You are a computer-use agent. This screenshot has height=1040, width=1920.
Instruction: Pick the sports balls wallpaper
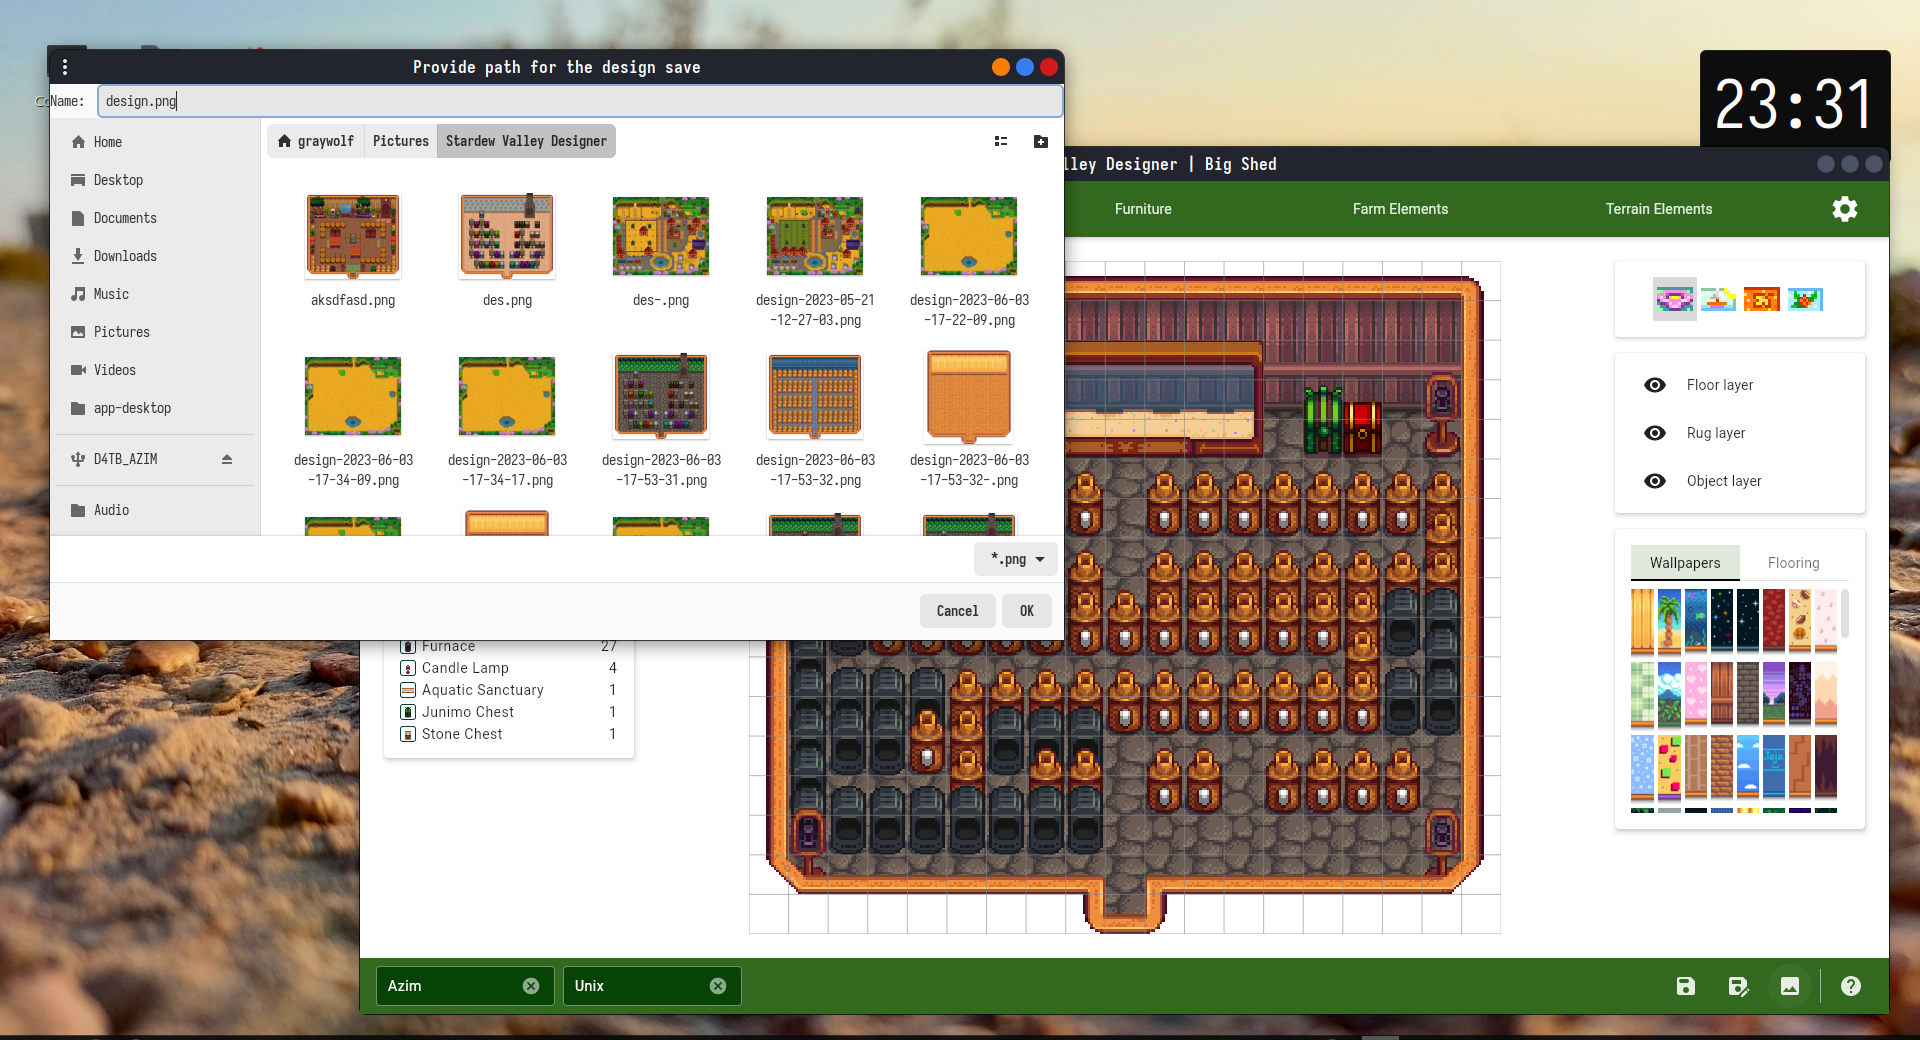[1799, 621]
